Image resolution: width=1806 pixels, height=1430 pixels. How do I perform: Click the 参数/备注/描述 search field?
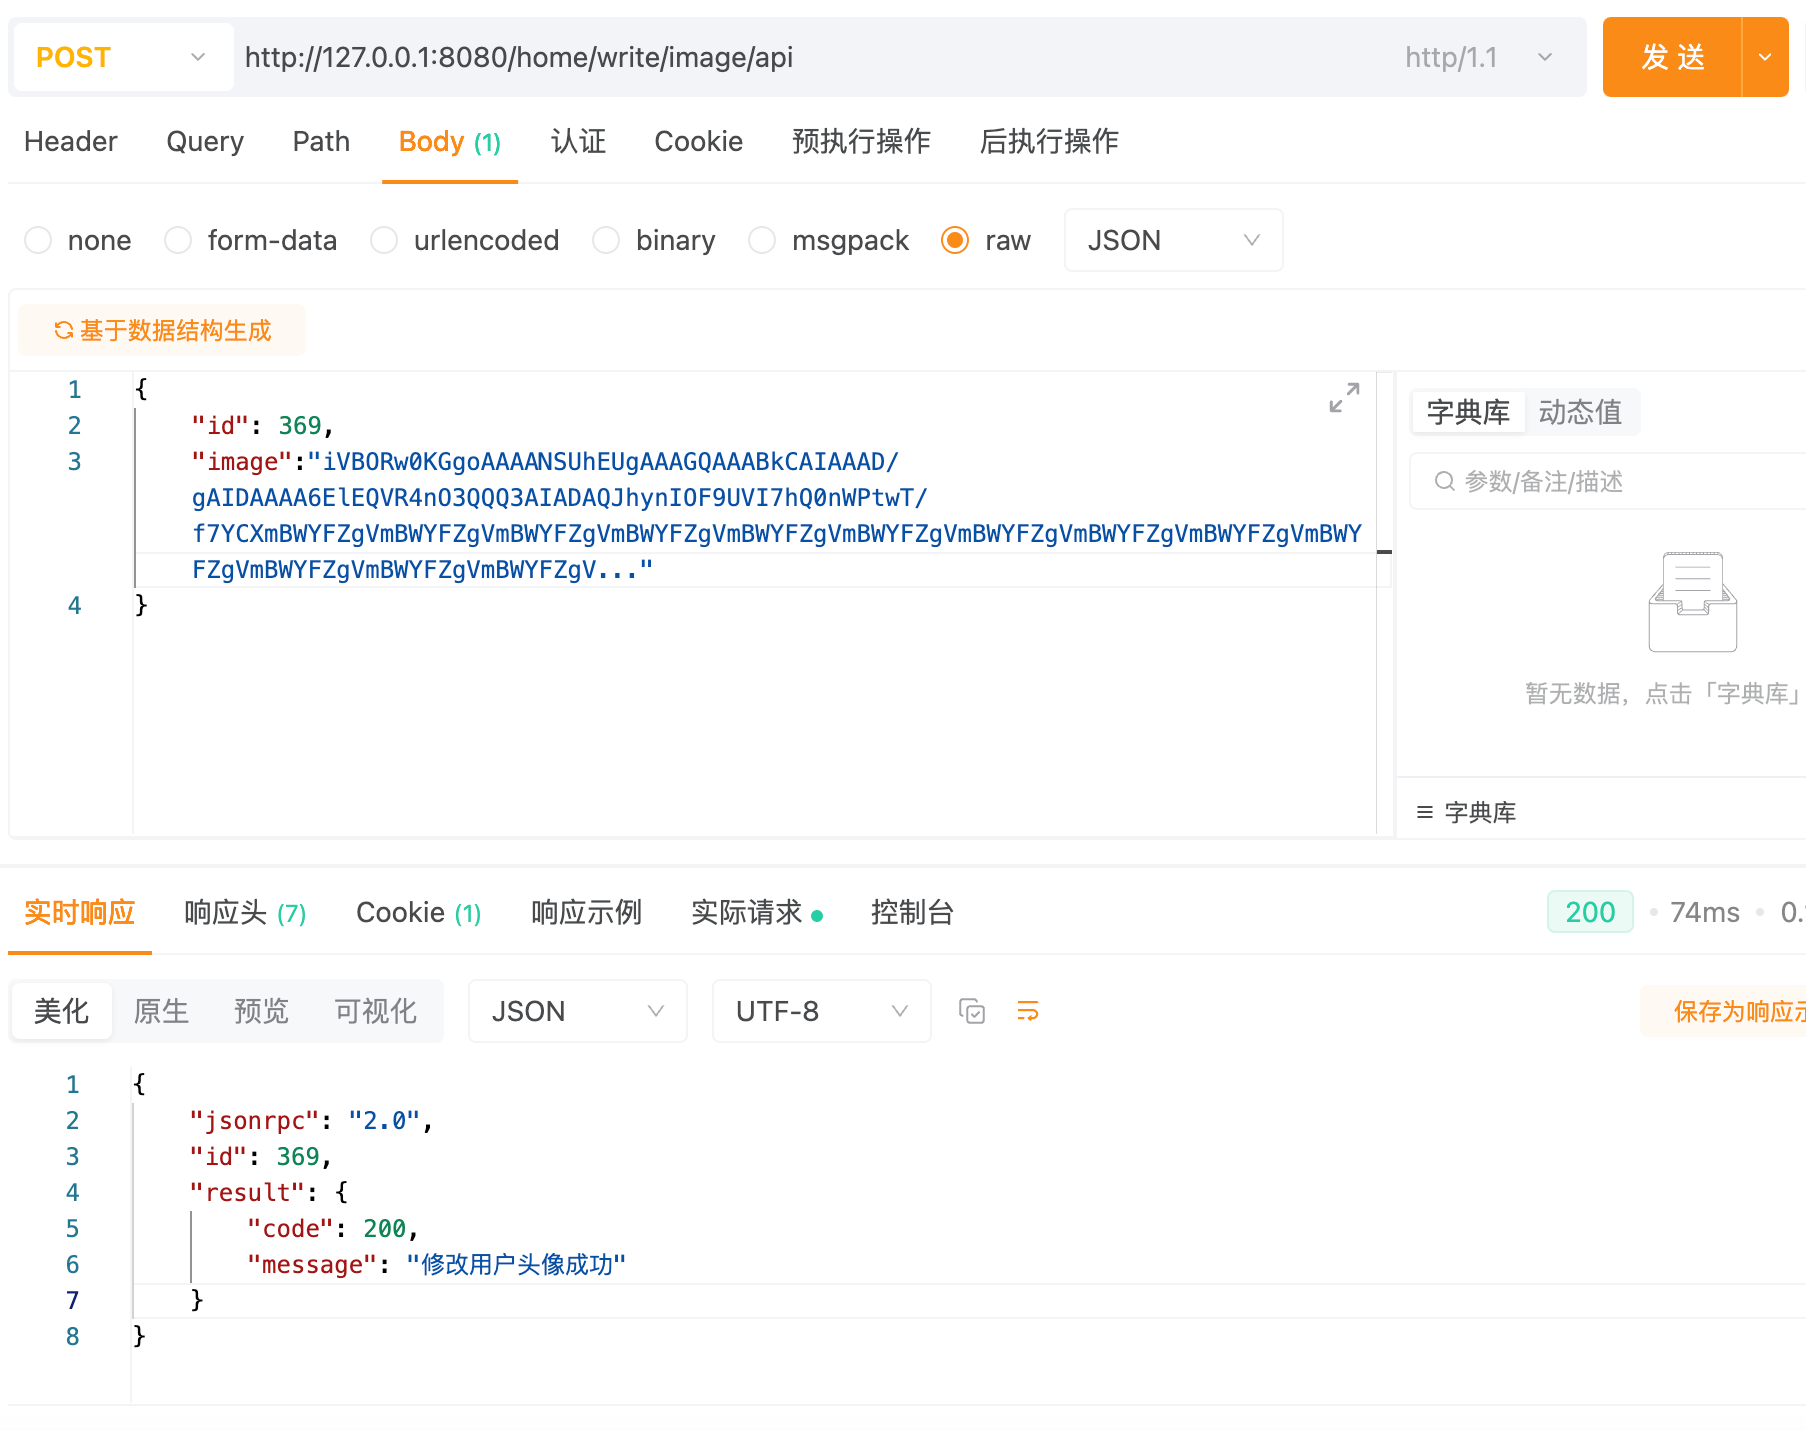coord(1608,481)
